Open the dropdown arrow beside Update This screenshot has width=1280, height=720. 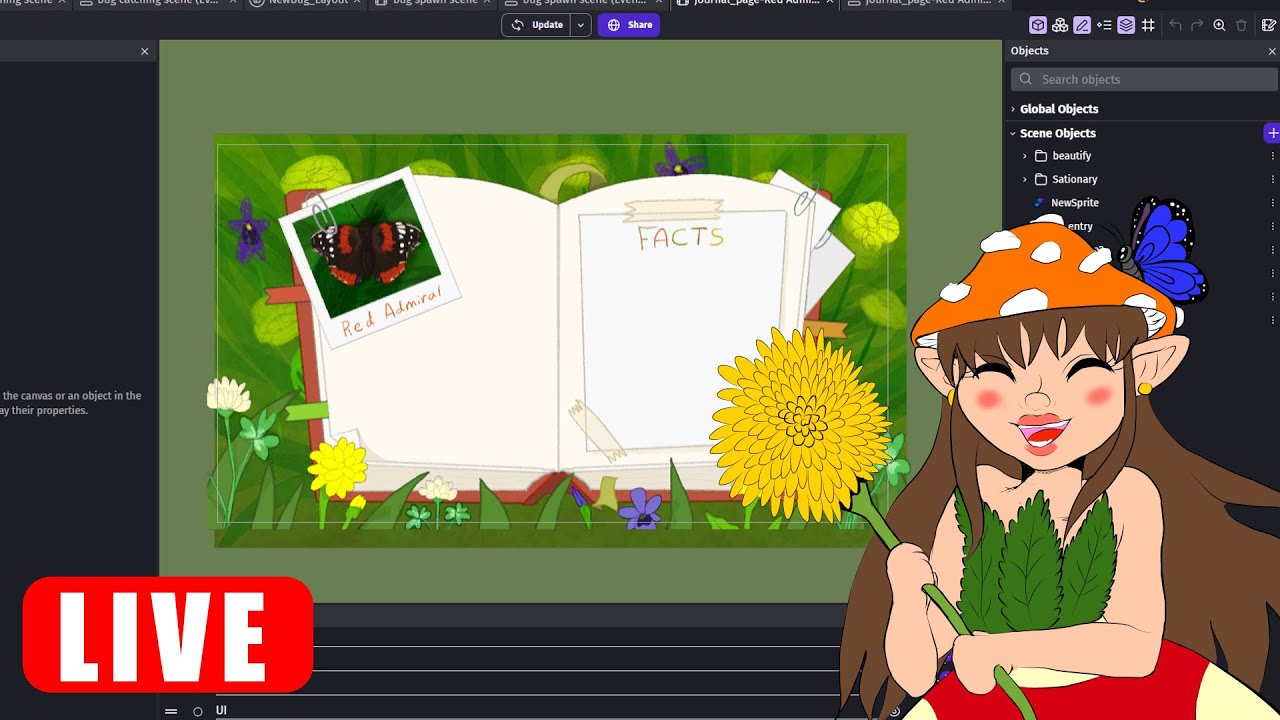point(581,25)
